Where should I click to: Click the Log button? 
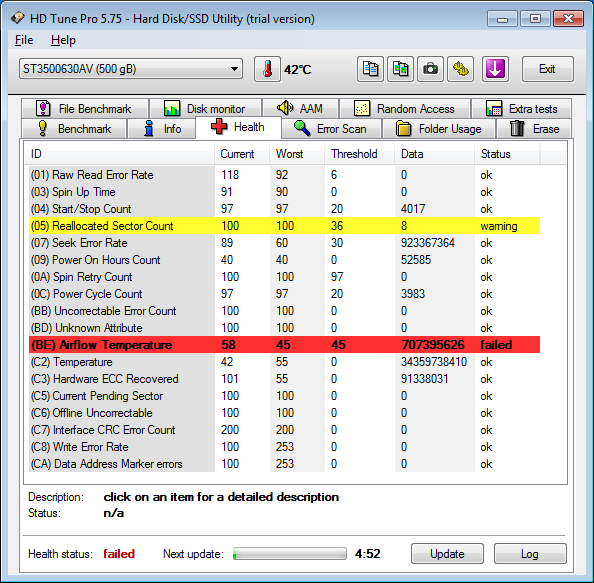tap(530, 554)
